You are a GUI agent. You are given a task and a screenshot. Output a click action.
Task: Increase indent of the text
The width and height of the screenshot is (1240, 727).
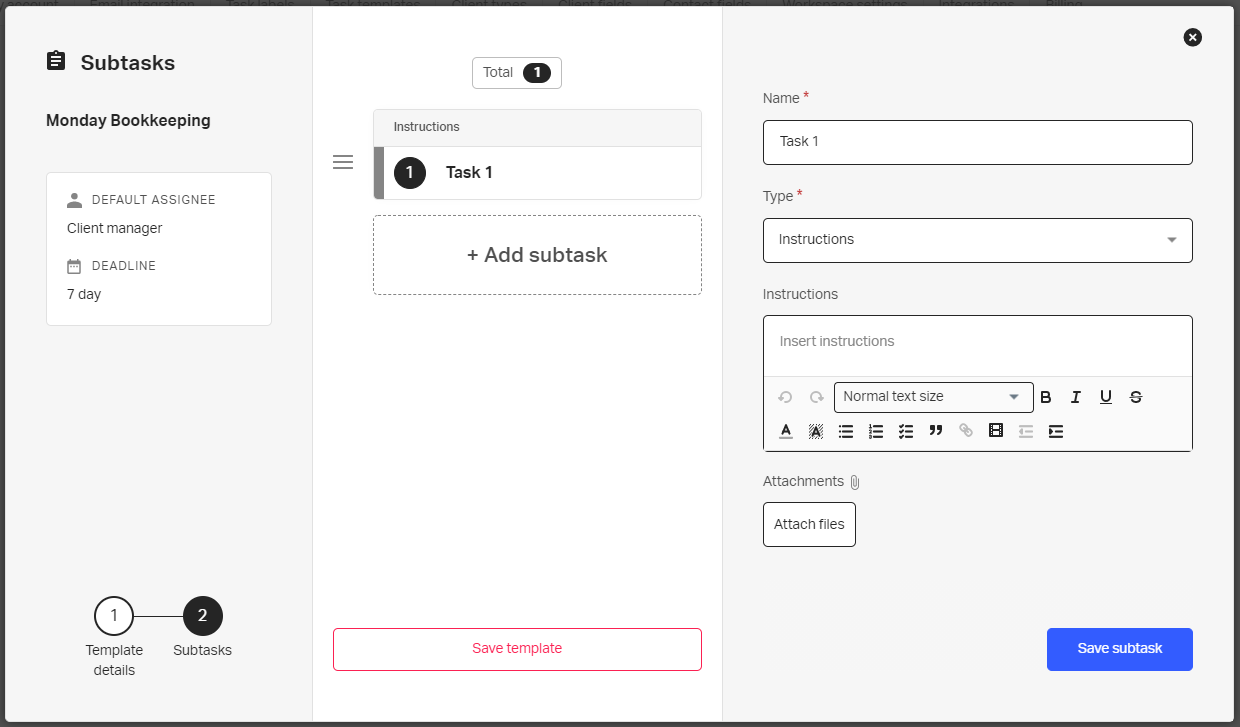(x=1056, y=431)
